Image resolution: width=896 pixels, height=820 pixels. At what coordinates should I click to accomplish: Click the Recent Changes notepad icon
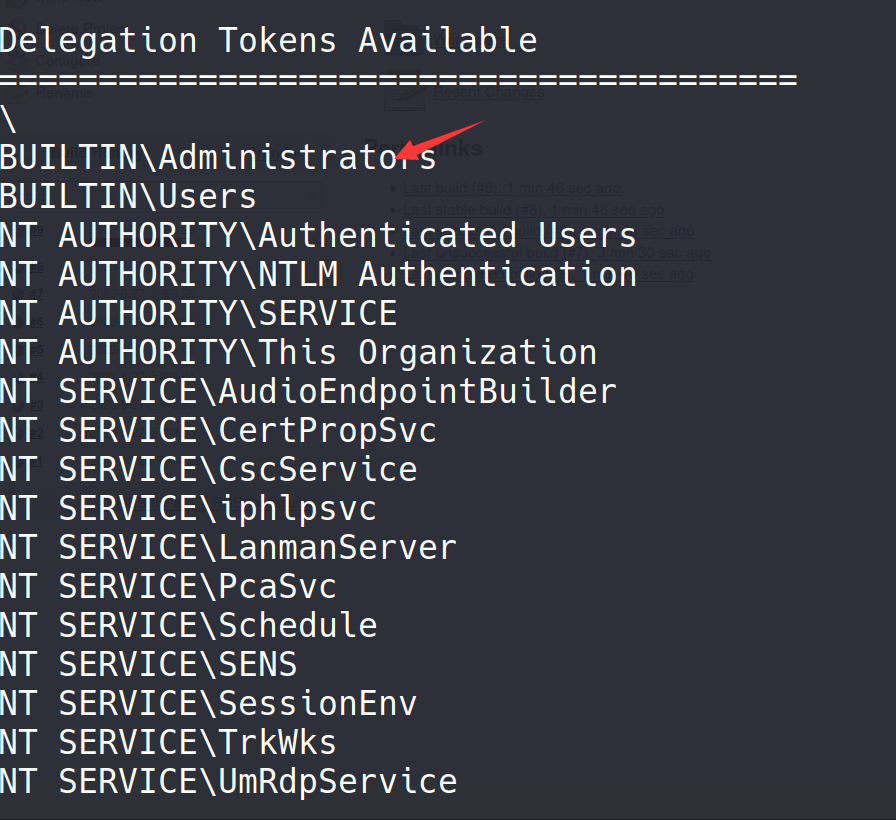[405, 94]
